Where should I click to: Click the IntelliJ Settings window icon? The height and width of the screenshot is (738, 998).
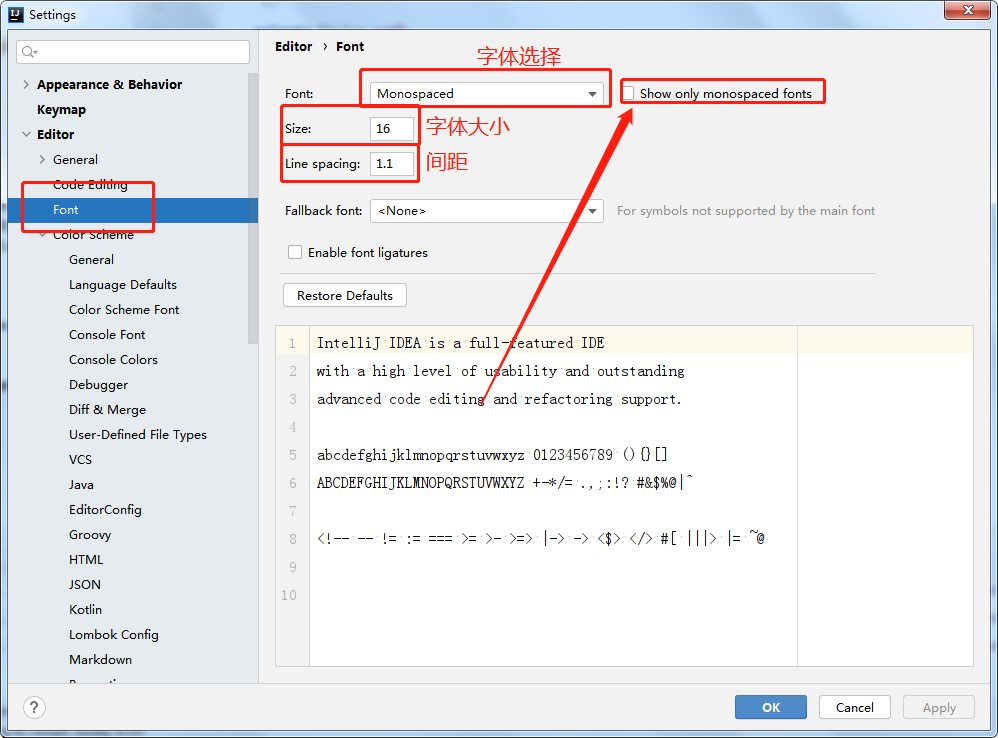(x=16, y=14)
